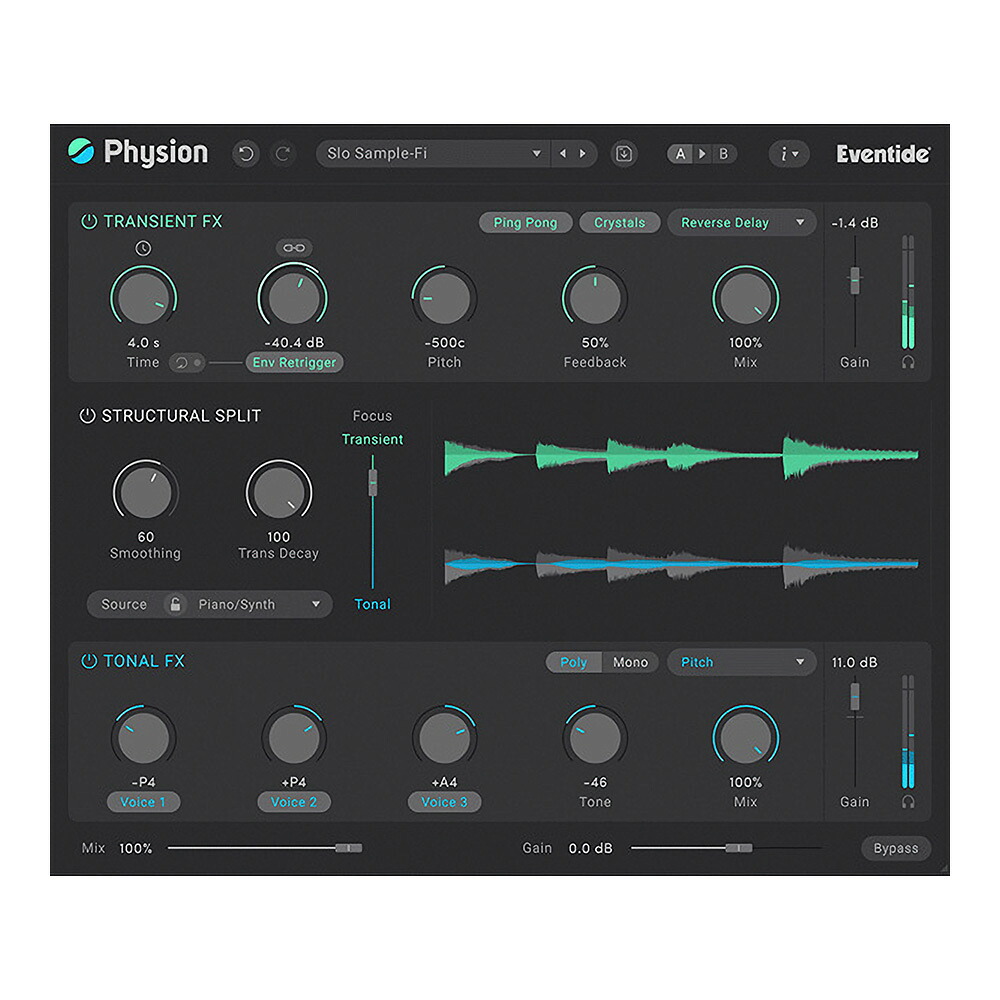
Task: Open the Piano/Synth source dropdown
Action: pos(258,604)
